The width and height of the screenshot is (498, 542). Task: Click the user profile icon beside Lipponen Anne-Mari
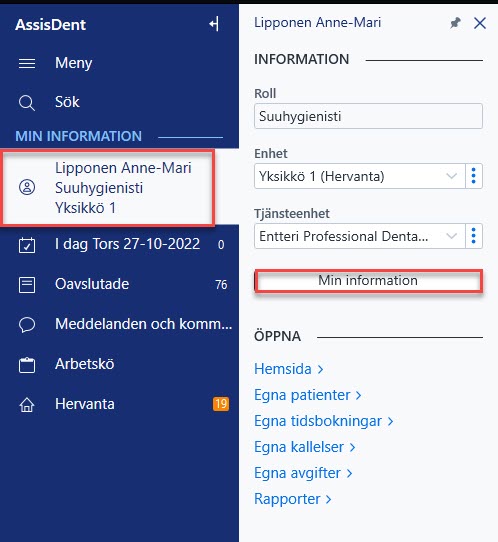[27, 187]
